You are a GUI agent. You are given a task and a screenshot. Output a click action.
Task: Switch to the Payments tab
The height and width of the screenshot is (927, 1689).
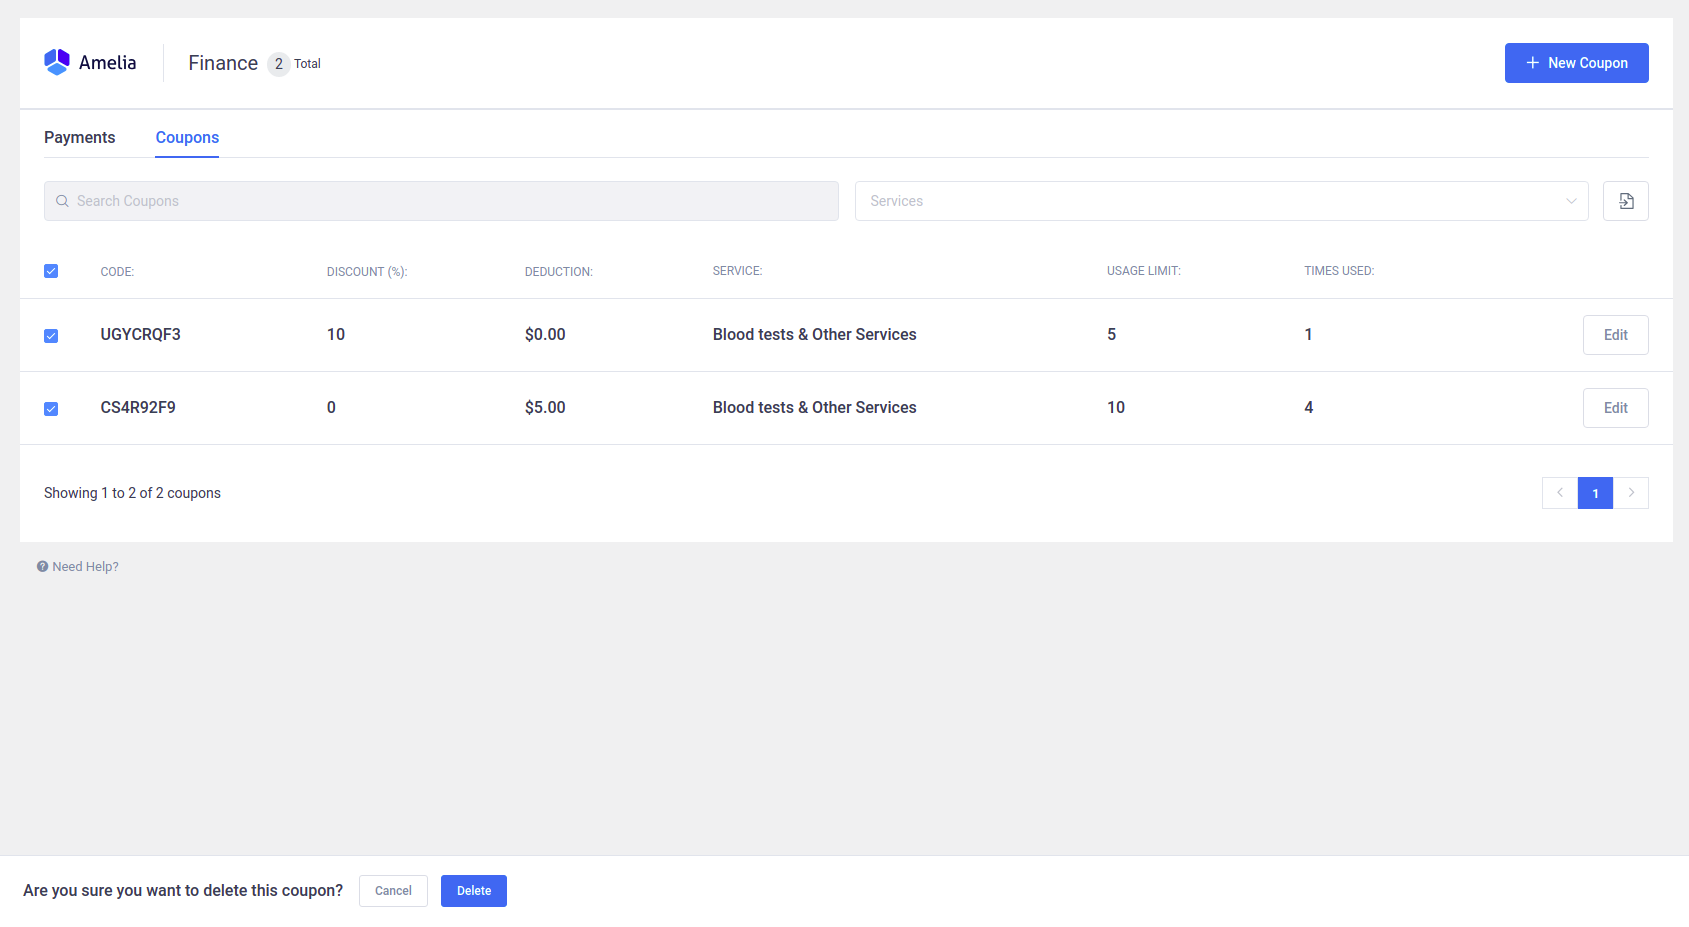[79, 137]
